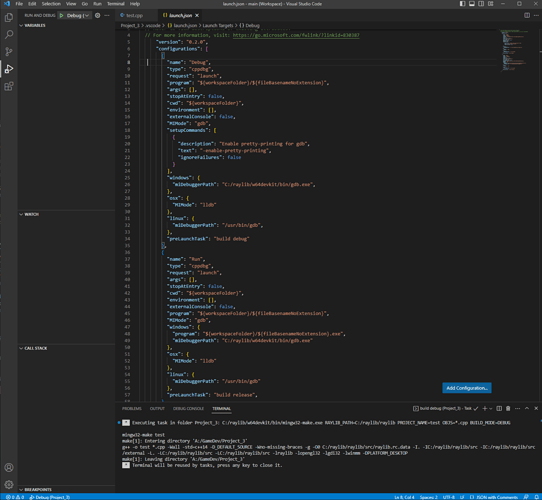Open the Search view icon
This screenshot has height=500, width=542.
click(x=9, y=34)
